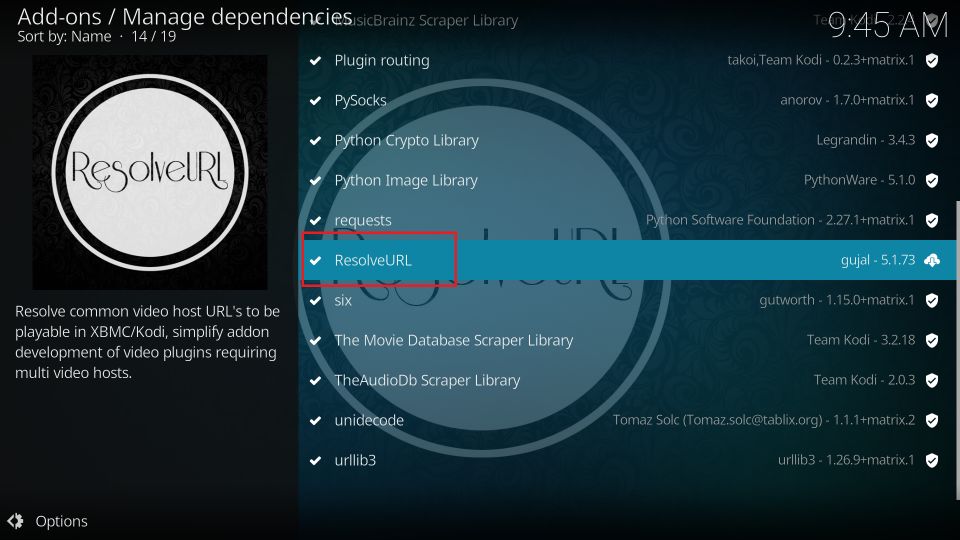Click verified shield icon for PySocks

931,100
